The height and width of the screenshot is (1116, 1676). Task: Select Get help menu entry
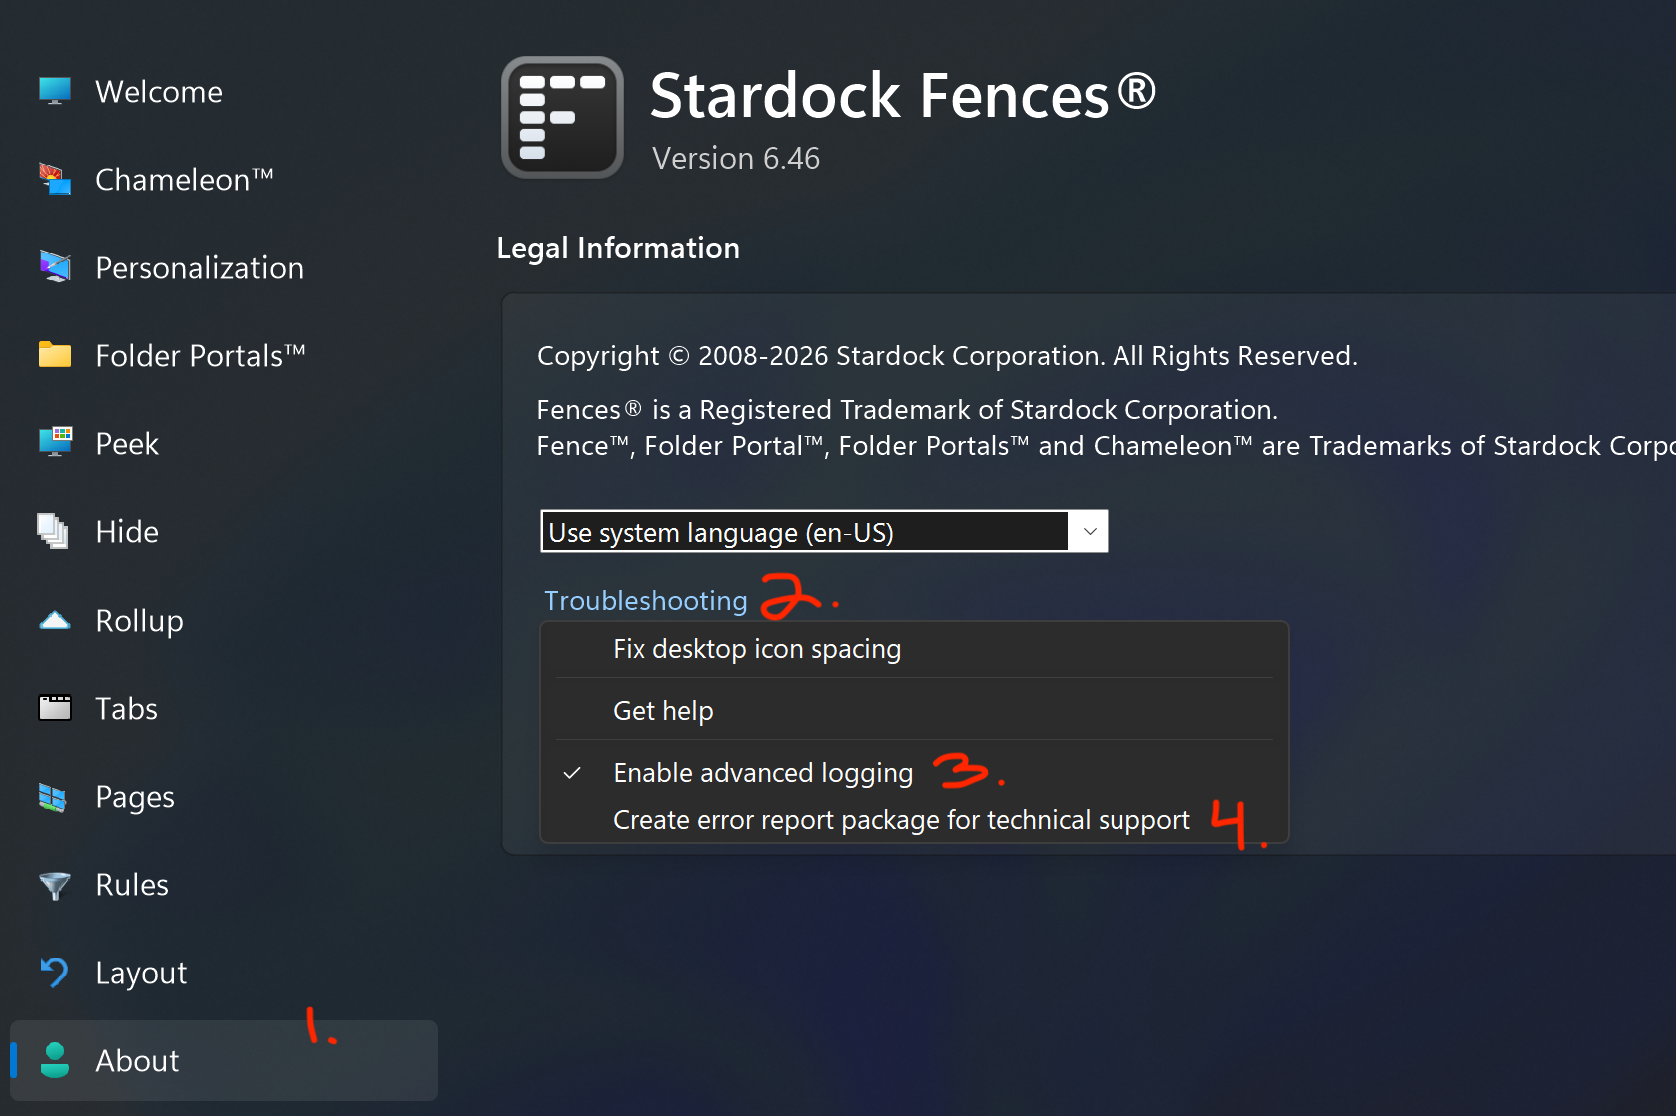point(663,711)
